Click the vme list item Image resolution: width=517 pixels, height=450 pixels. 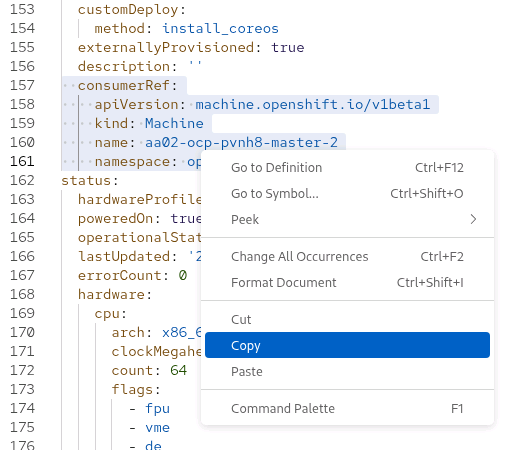(x=157, y=428)
